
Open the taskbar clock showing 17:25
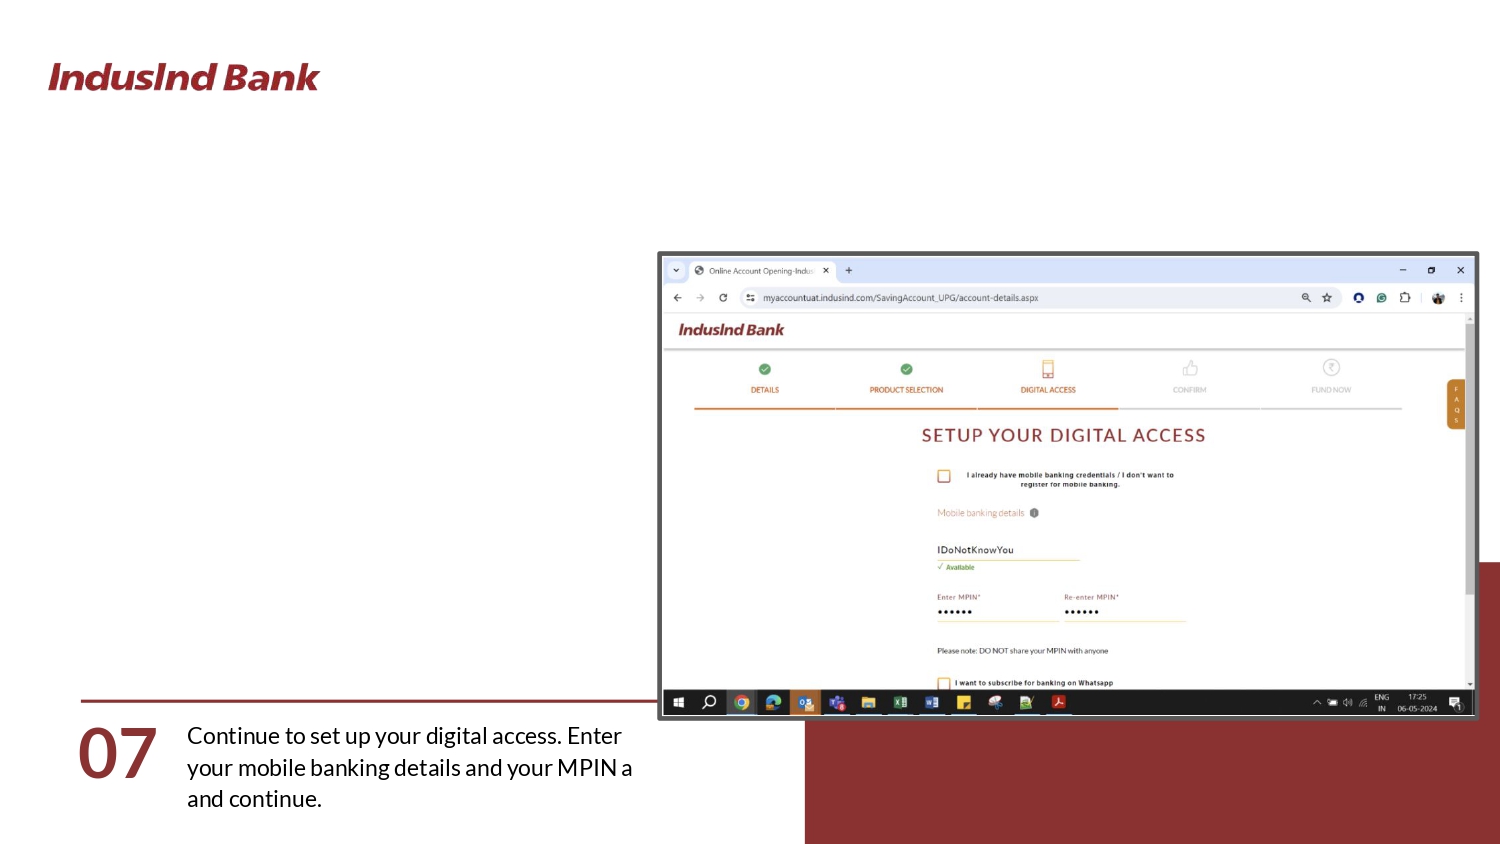coord(1417,703)
